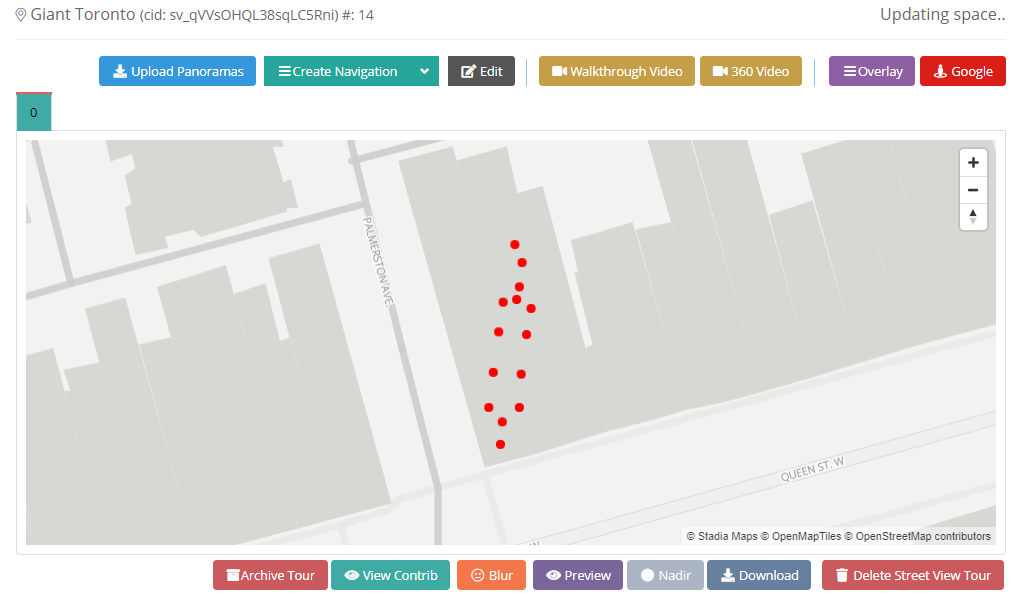
Task: Open the Overlay menu
Action: pos(872,71)
